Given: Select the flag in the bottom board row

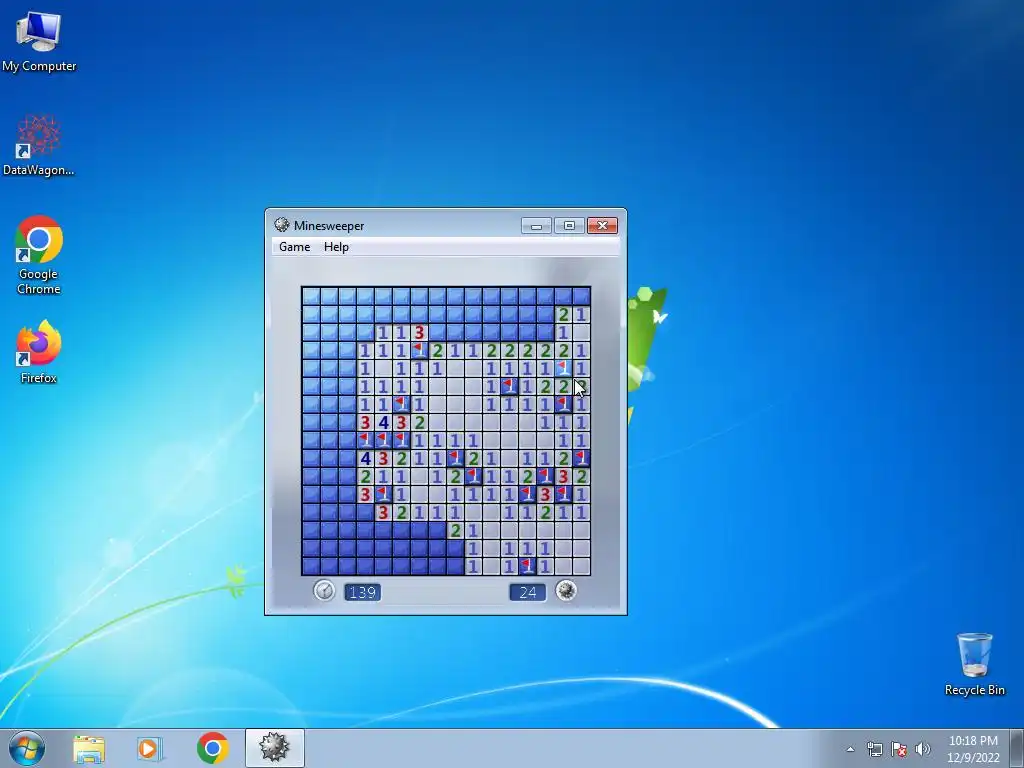Looking at the screenshot, I should (527, 566).
